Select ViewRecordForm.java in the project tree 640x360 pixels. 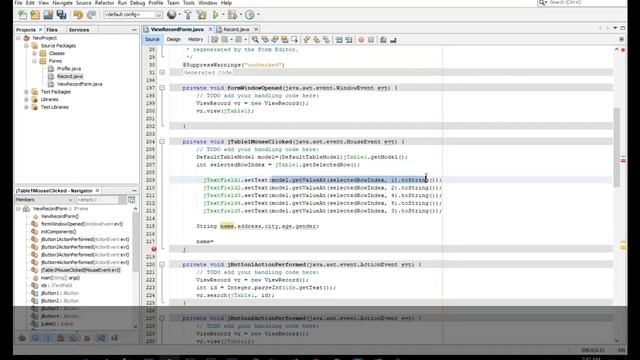tap(80, 84)
